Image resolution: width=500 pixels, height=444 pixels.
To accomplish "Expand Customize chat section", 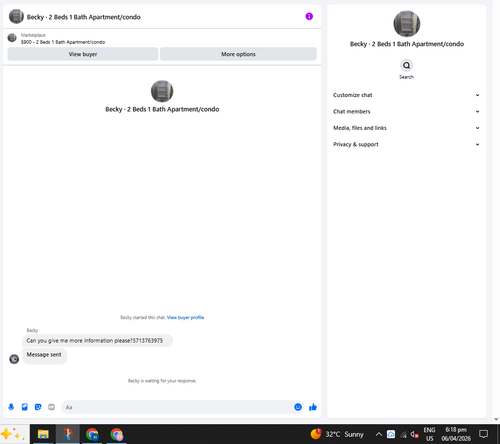I will 406,95.
